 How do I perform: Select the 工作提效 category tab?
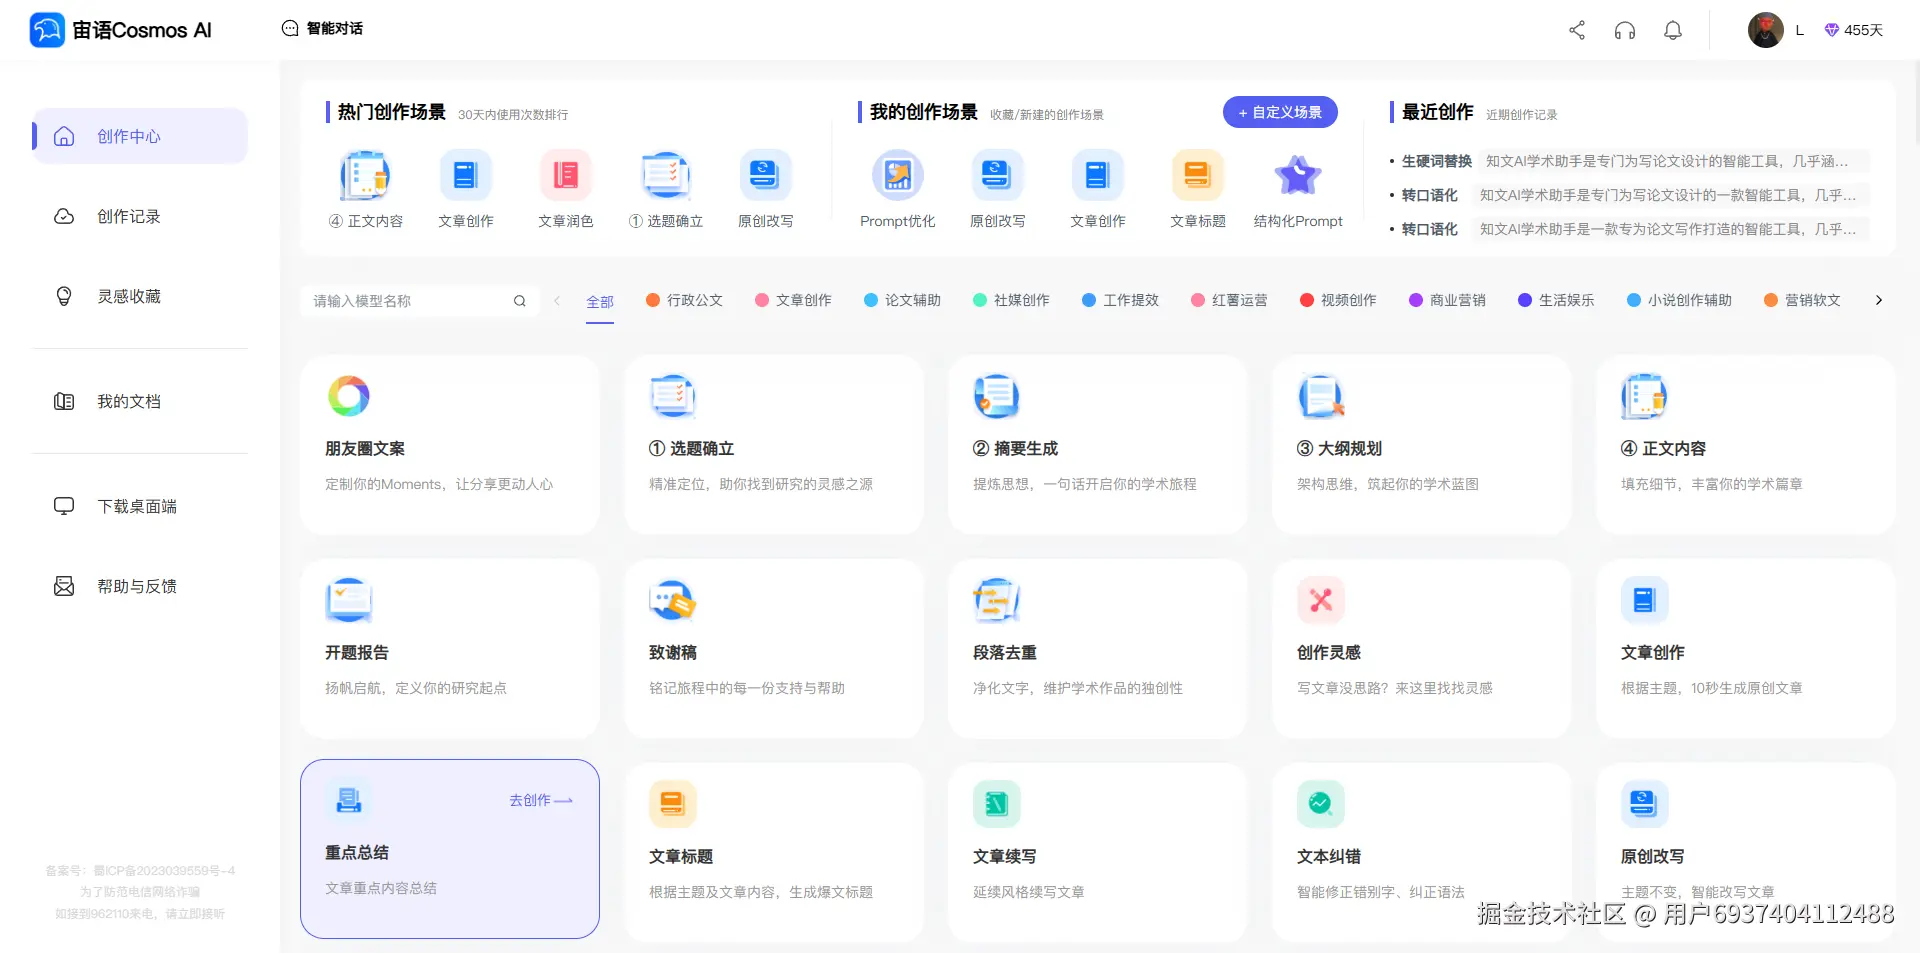click(x=1121, y=300)
